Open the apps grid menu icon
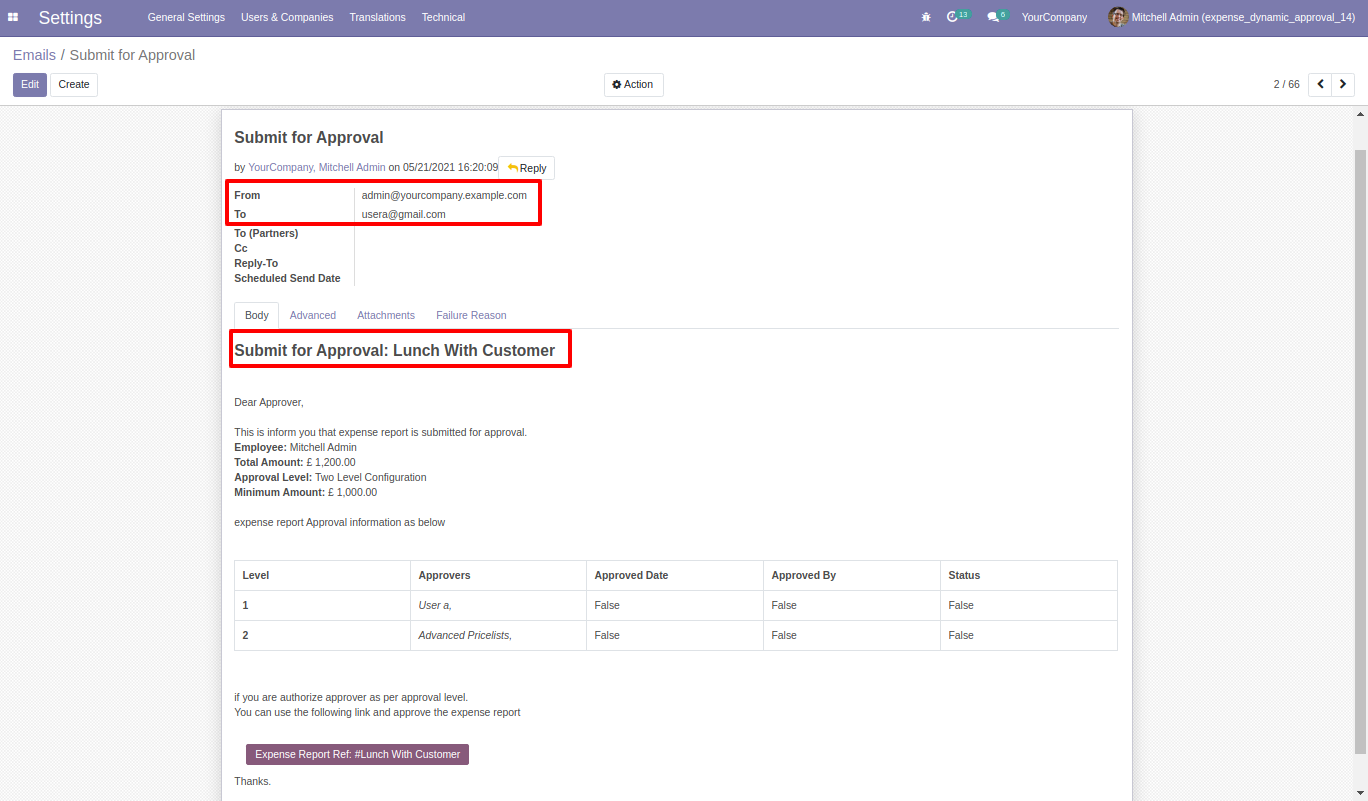 point(13,17)
